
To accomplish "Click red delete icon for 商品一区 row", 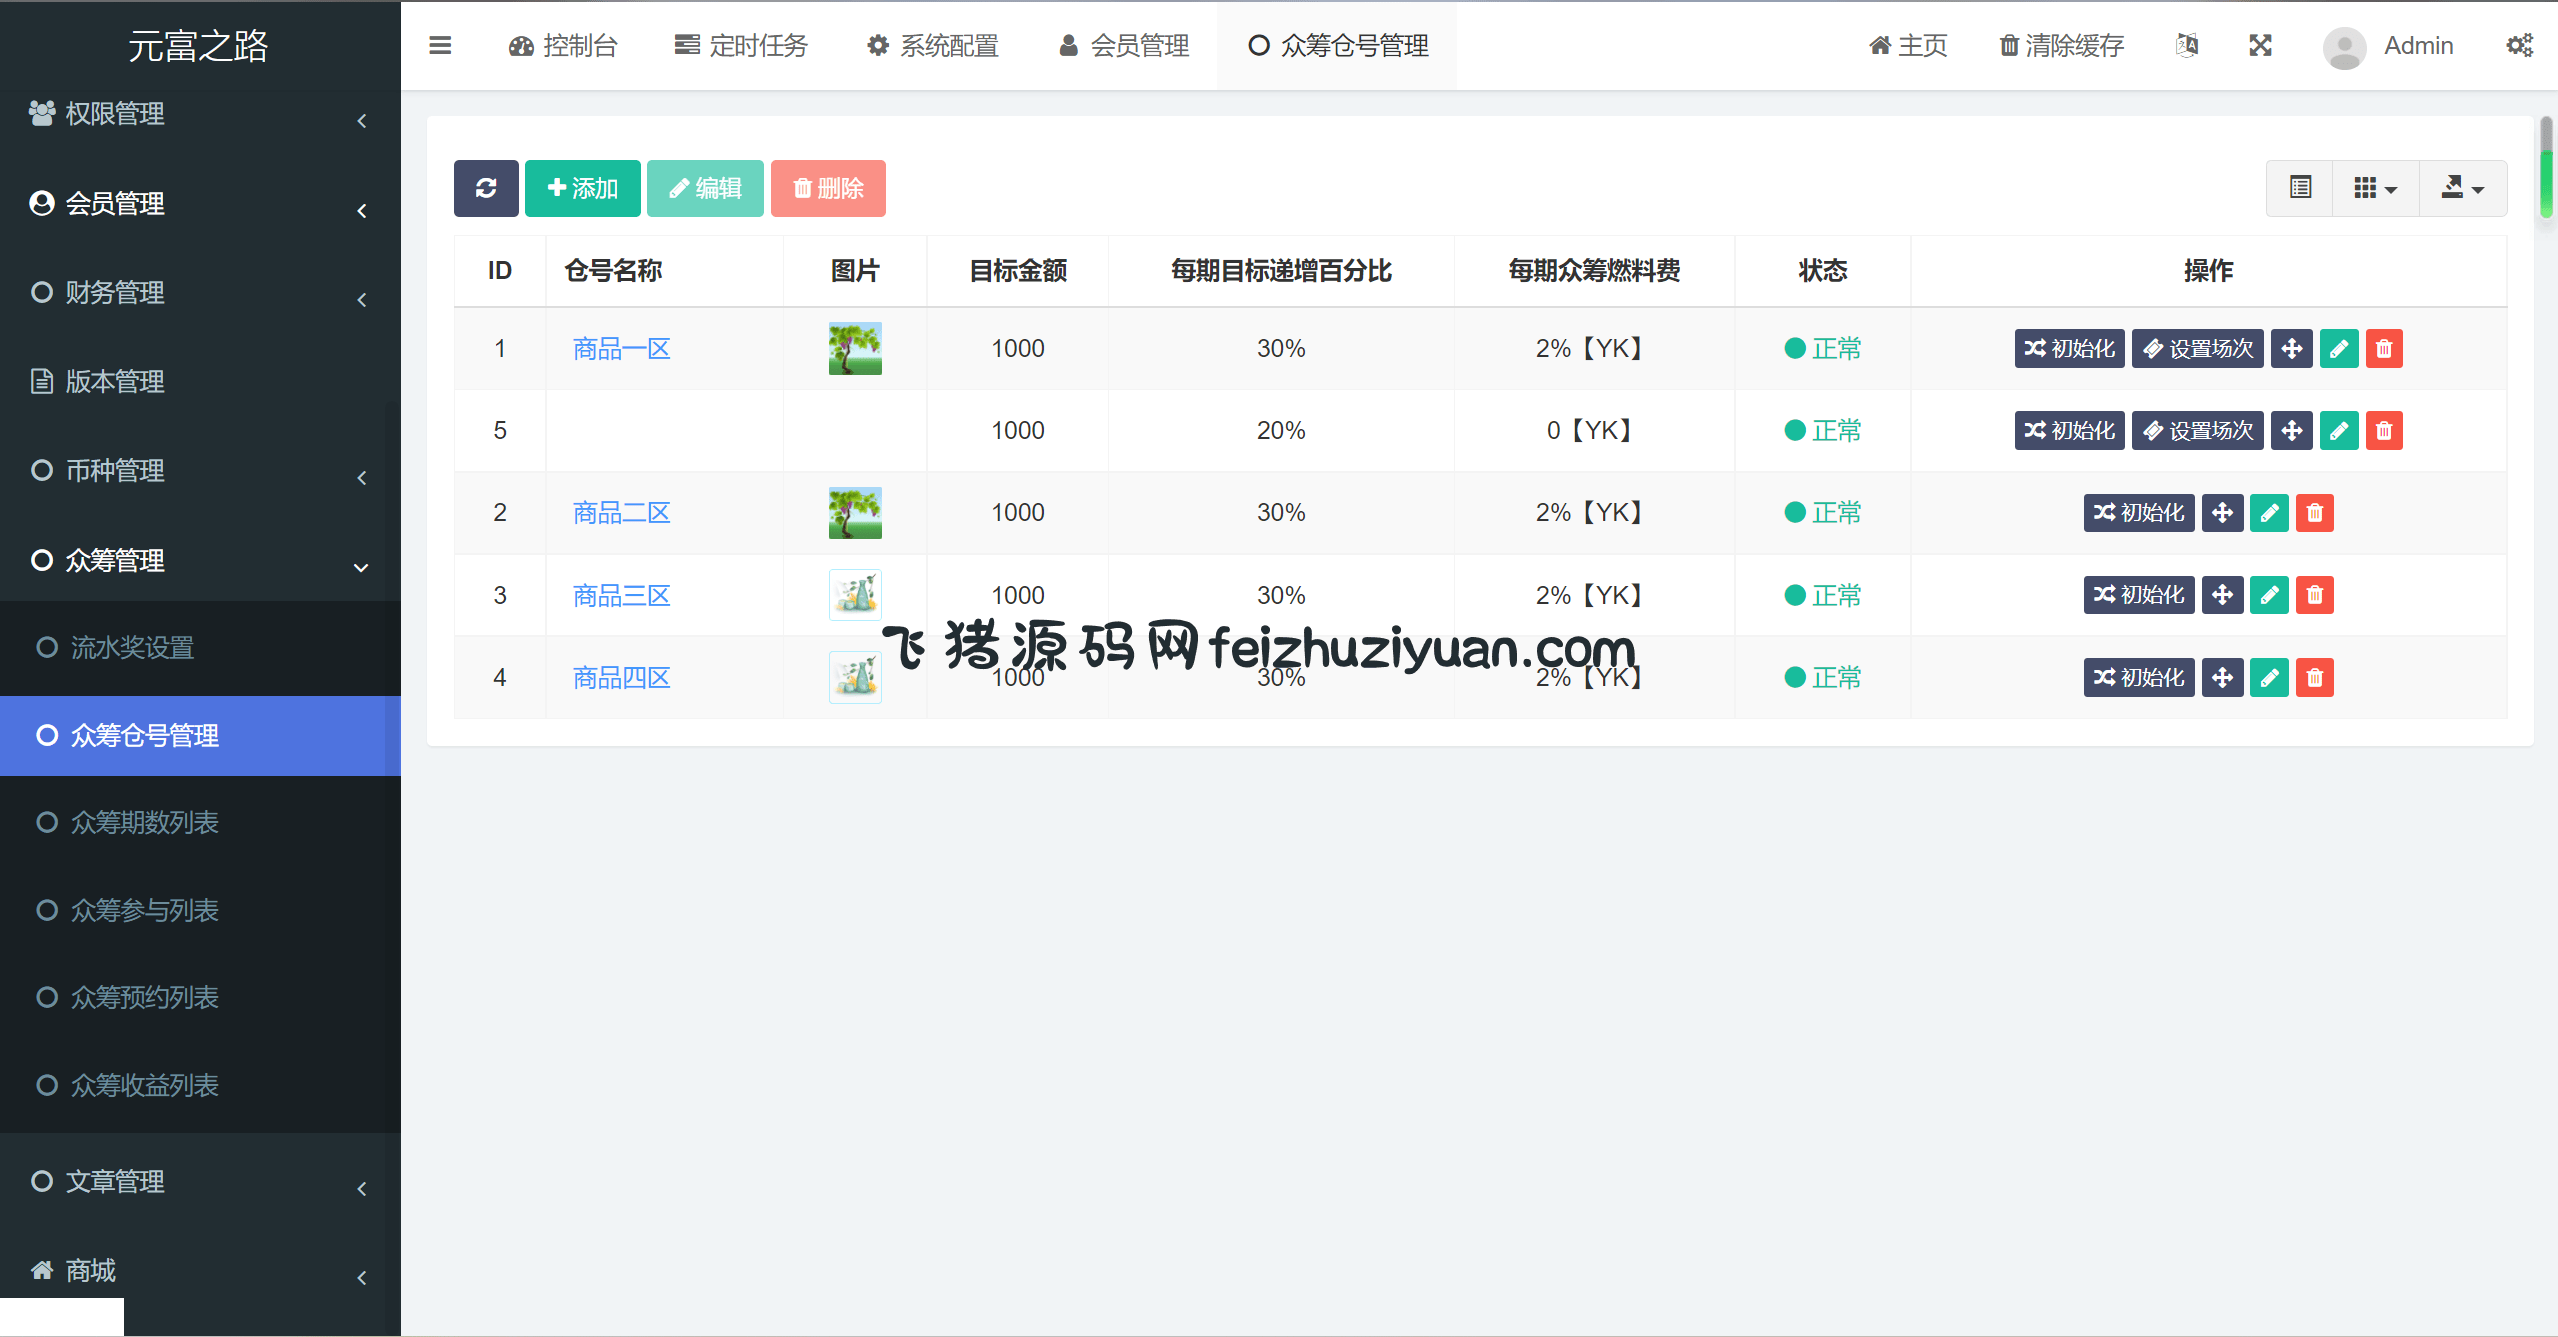I will (x=2384, y=349).
